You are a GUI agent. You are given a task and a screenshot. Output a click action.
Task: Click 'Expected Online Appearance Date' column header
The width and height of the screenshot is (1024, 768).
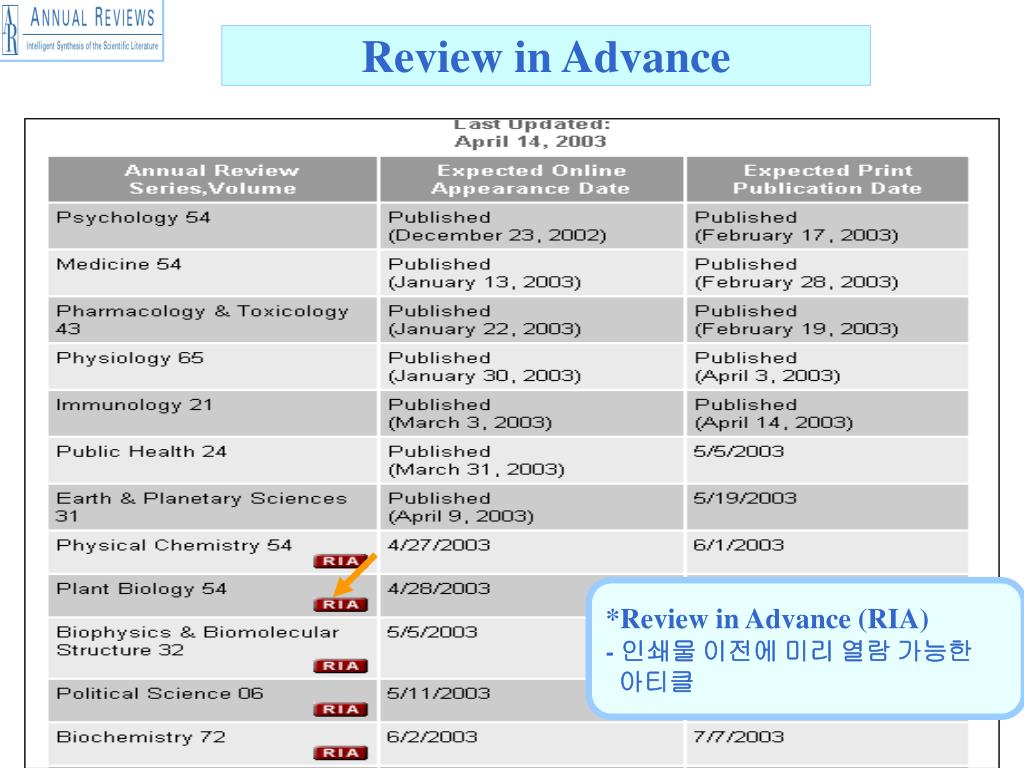click(x=531, y=179)
